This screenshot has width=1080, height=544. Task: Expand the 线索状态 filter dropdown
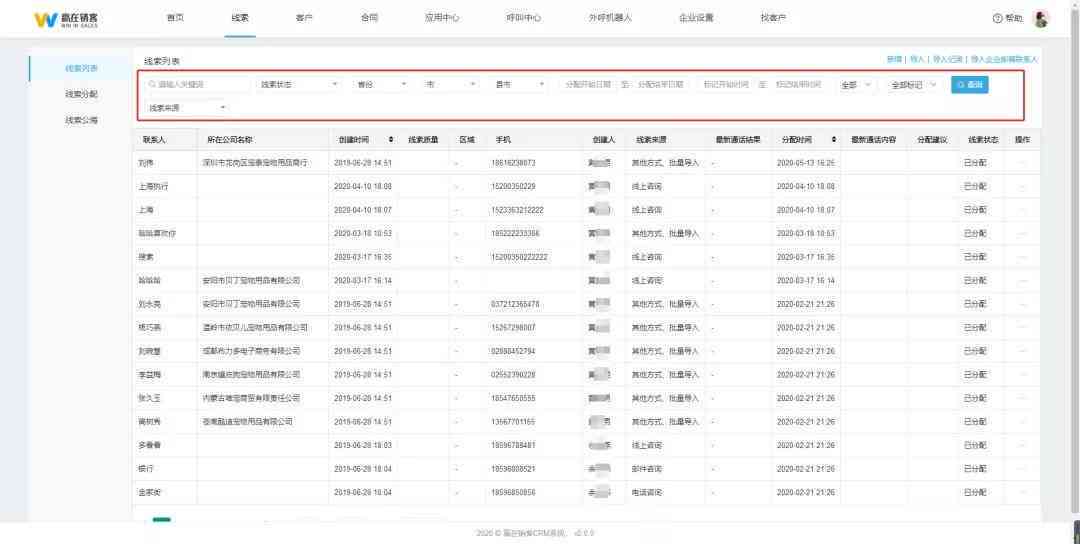click(x=299, y=85)
